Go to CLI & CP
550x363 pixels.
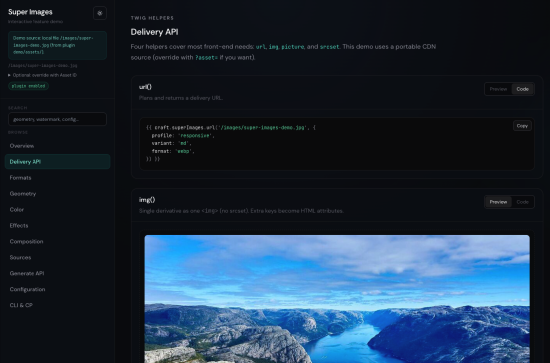pos(58,305)
